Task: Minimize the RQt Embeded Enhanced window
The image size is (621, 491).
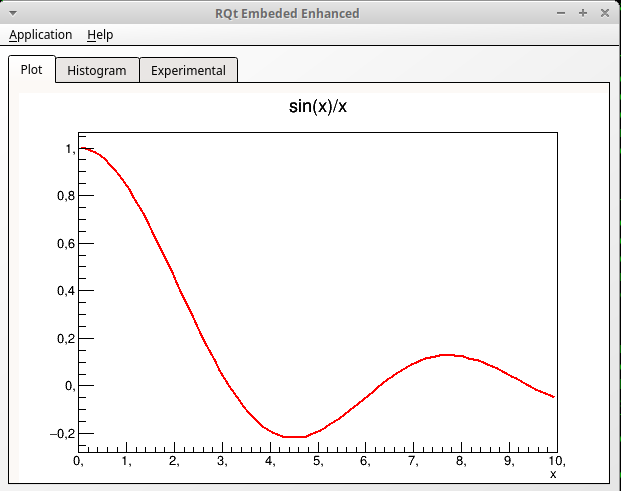Action: click(561, 13)
